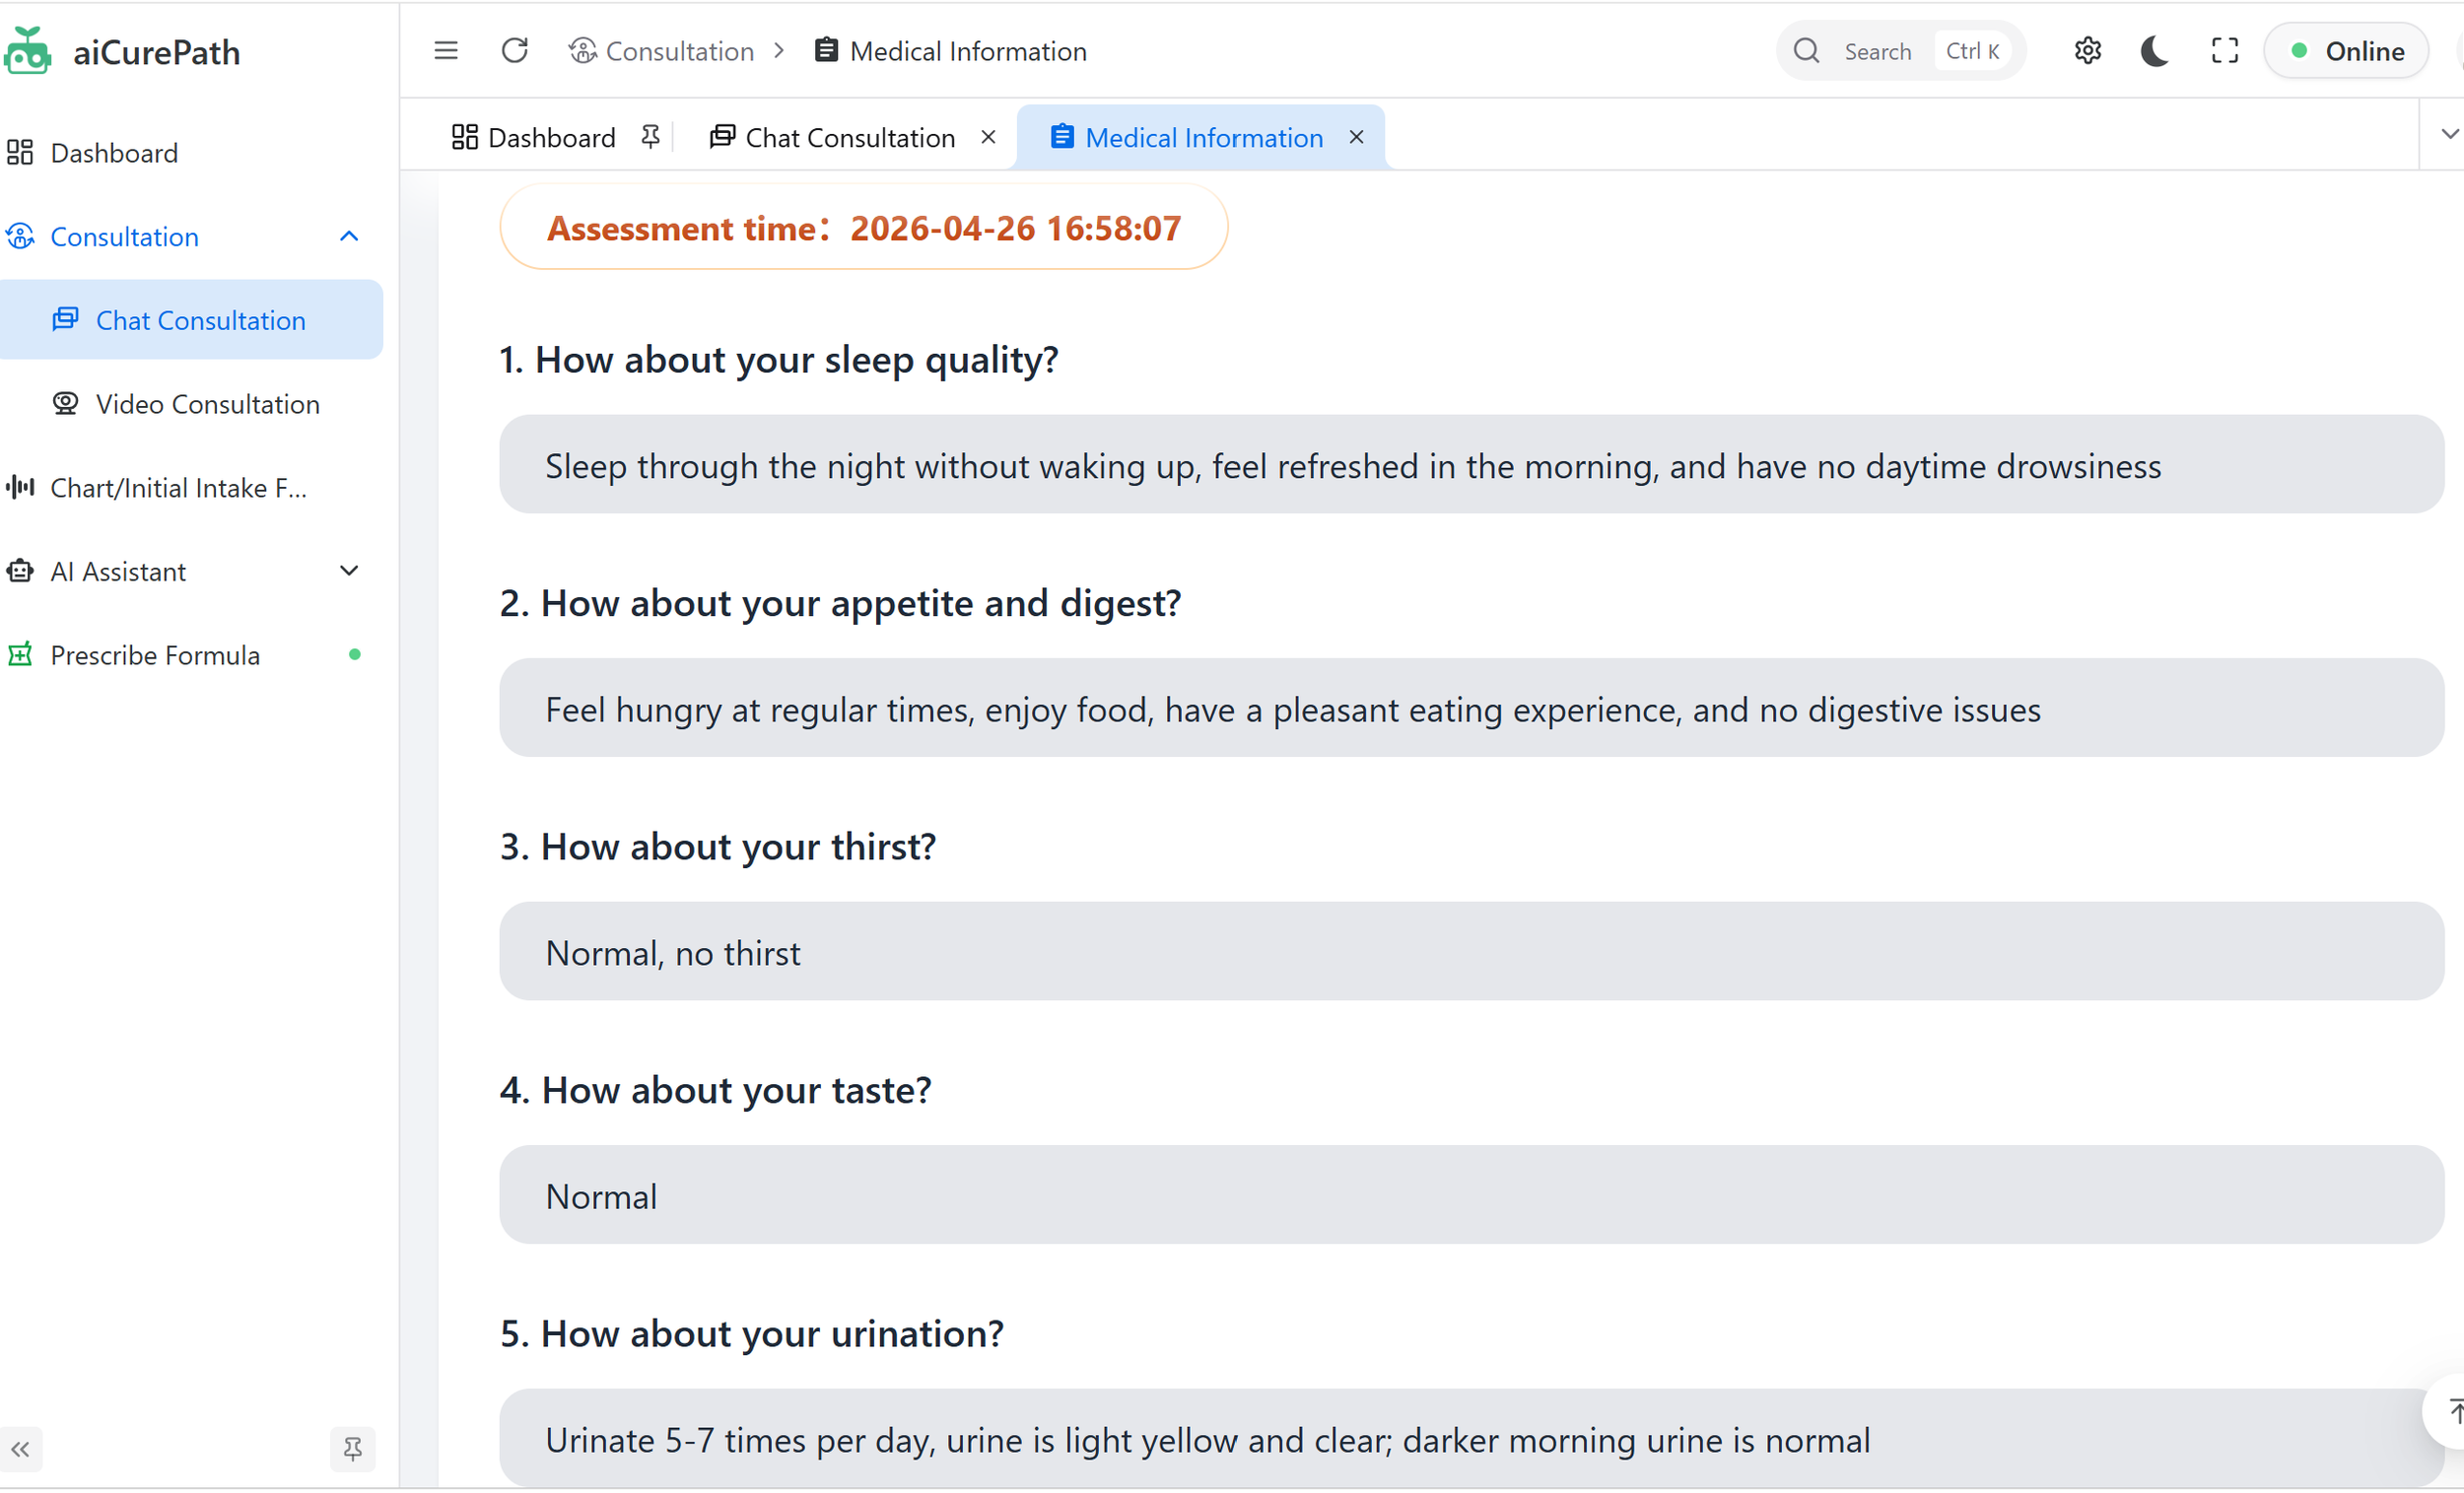Click question 4 about taste

point(716,1091)
